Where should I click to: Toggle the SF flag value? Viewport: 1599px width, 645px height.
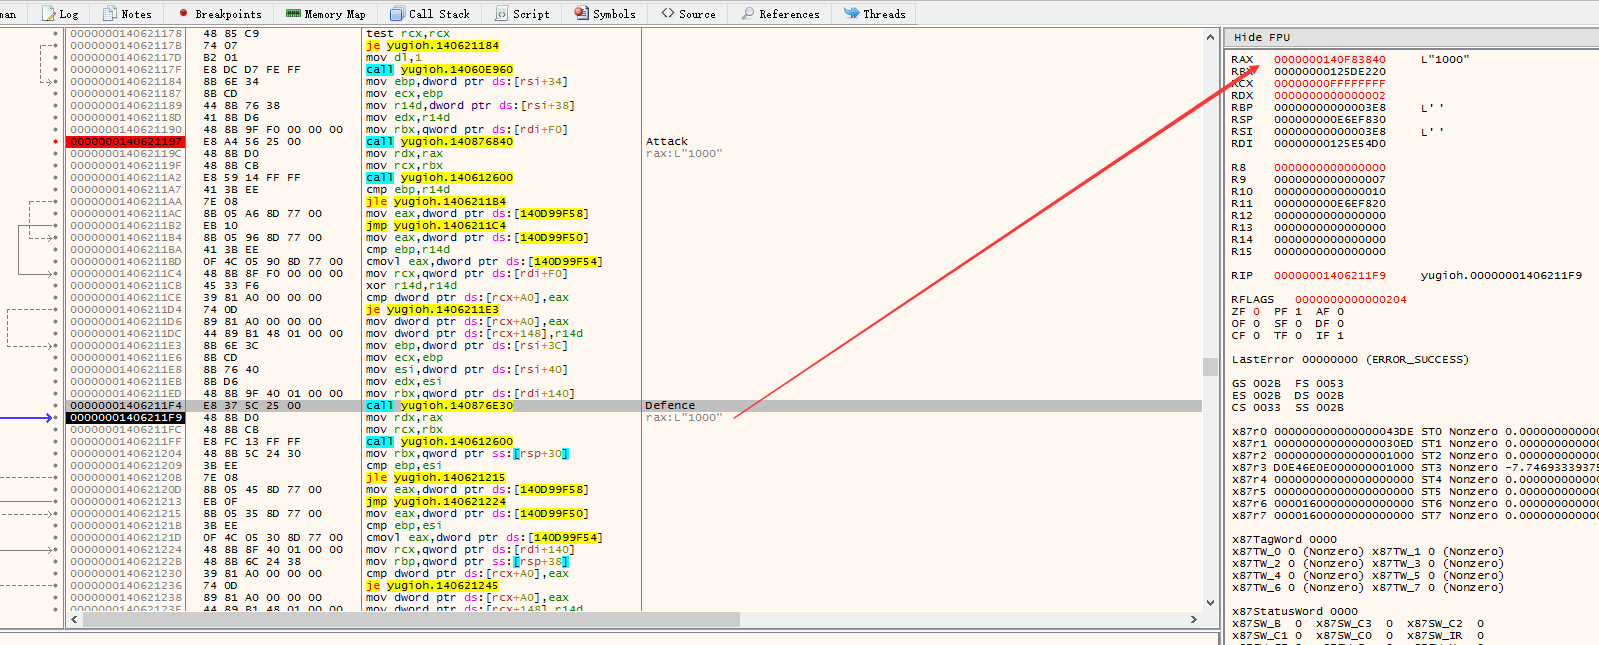tap(1298, 324)
